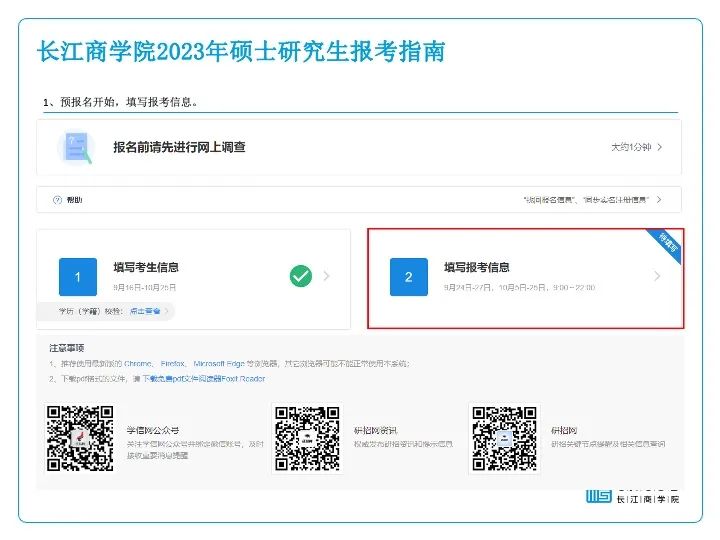The image size is (720, 540).
Task: Click the blue step 1 number box
Action: click(78, 277)
